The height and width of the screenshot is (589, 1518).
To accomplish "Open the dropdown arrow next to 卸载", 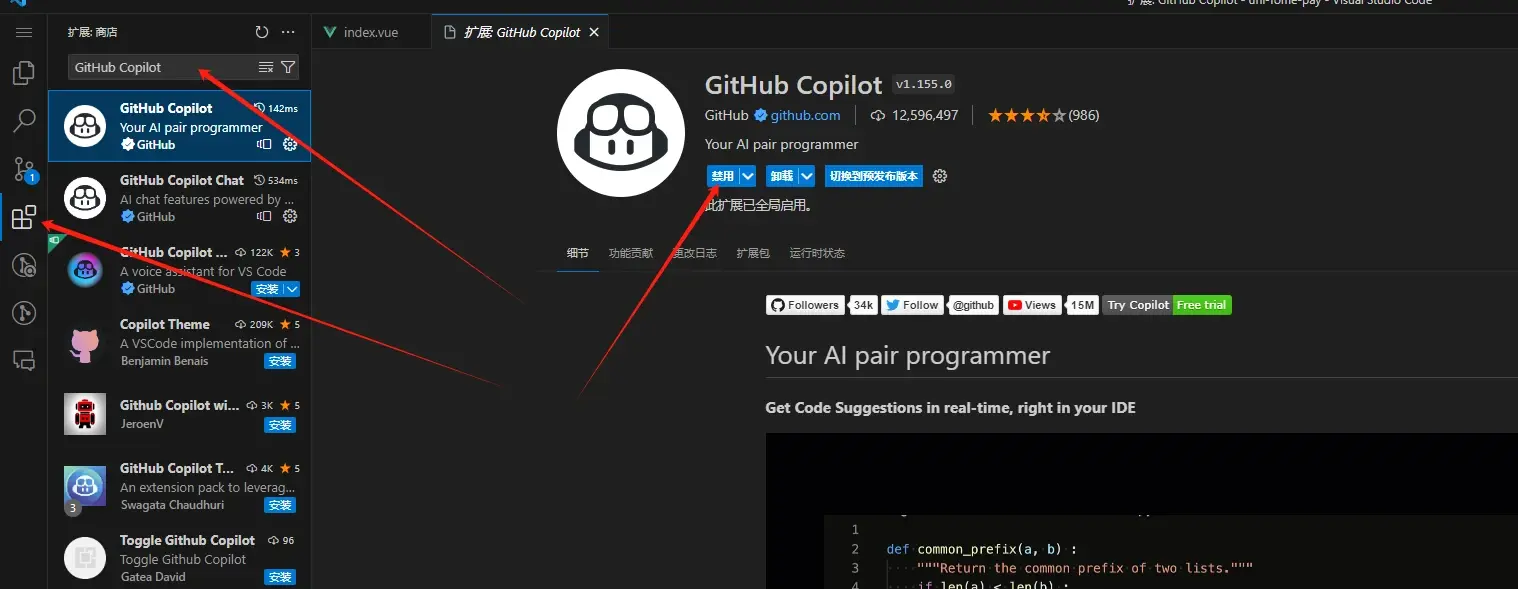I will 807,176.
